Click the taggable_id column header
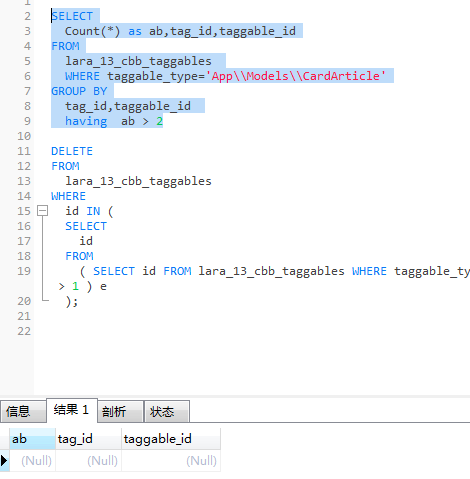 171,439
